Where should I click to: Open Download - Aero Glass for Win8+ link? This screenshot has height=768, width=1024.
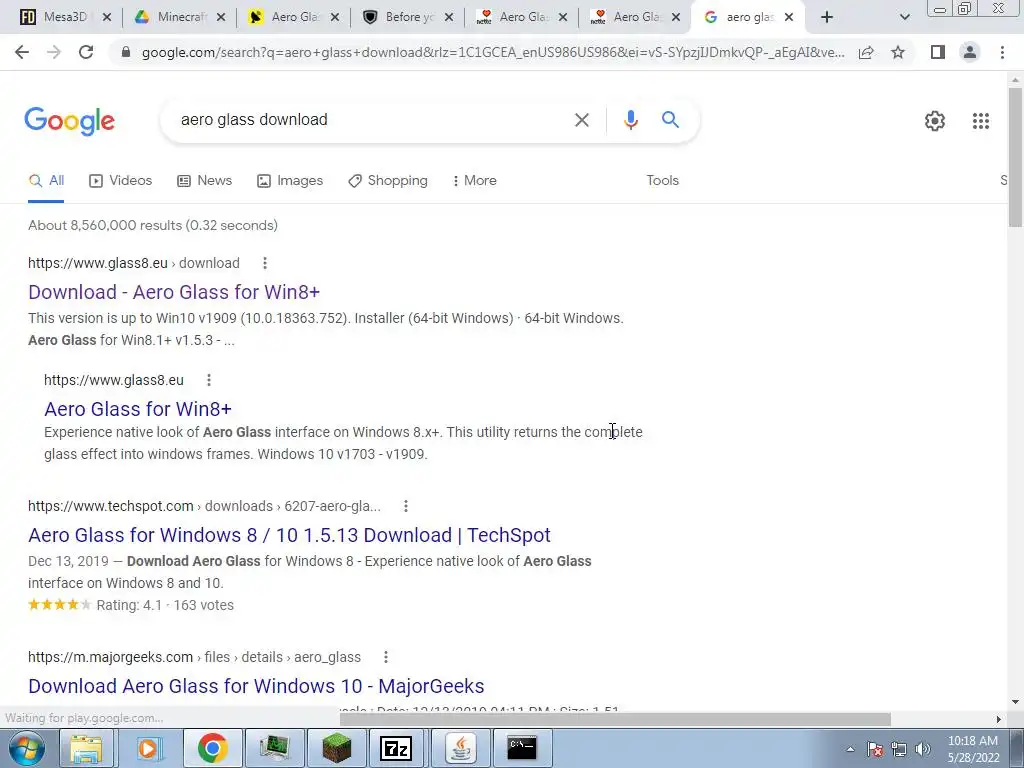174,292
